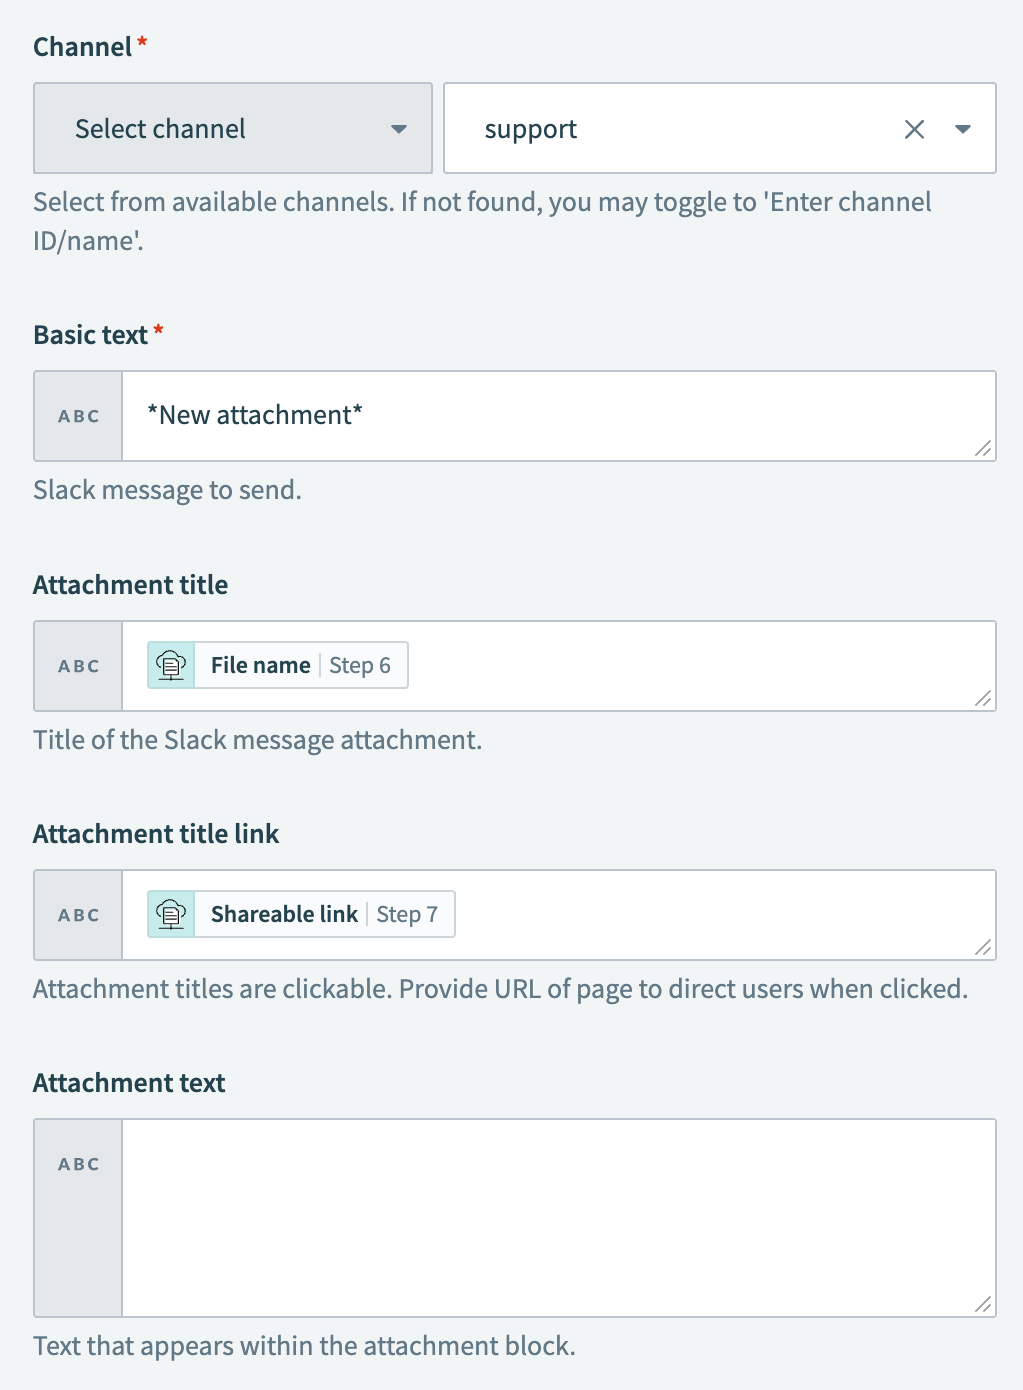Click the ABC icon beside Attachment title field
Viewport: 1023px width, 1390px height.
pyautogui.click(x=77, y=666)
